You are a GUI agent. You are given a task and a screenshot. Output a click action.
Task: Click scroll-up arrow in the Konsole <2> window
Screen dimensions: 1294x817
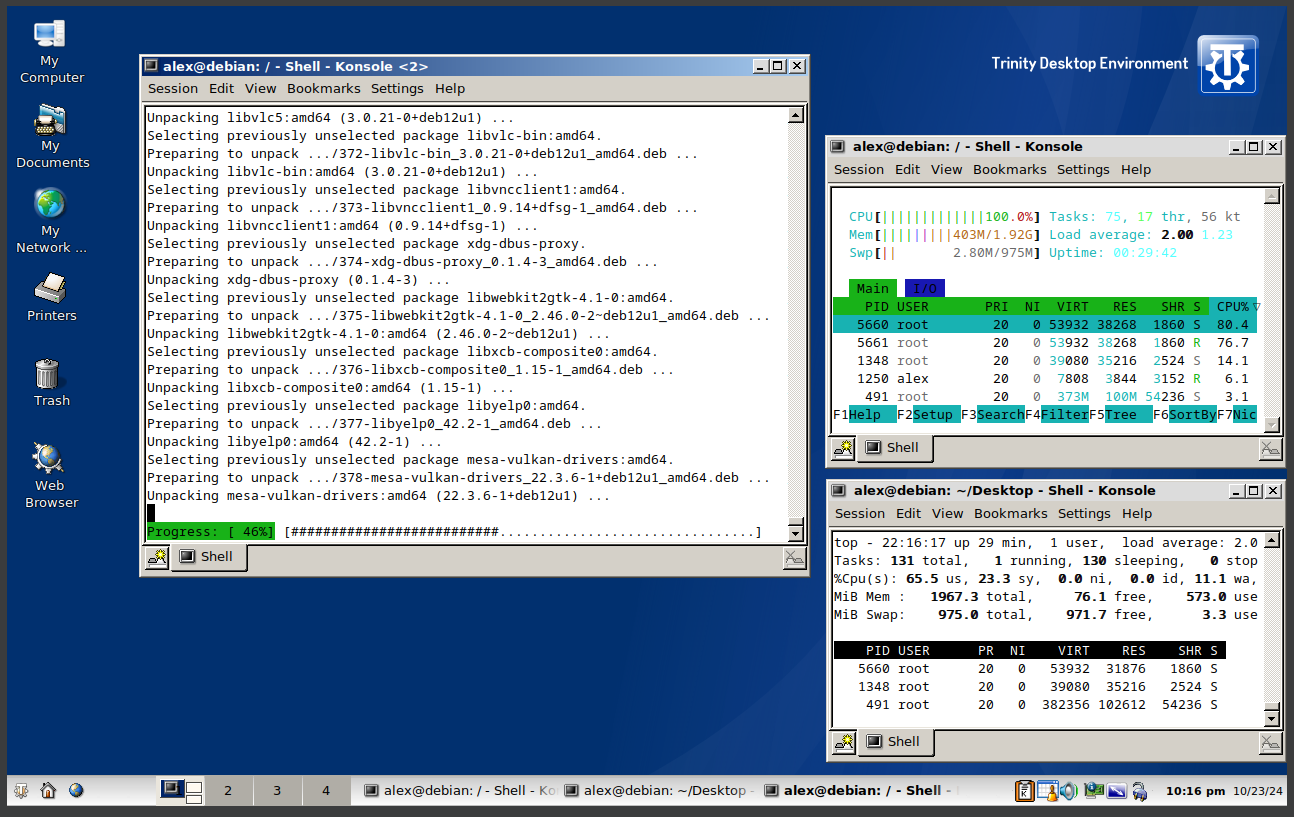point(796,115)
